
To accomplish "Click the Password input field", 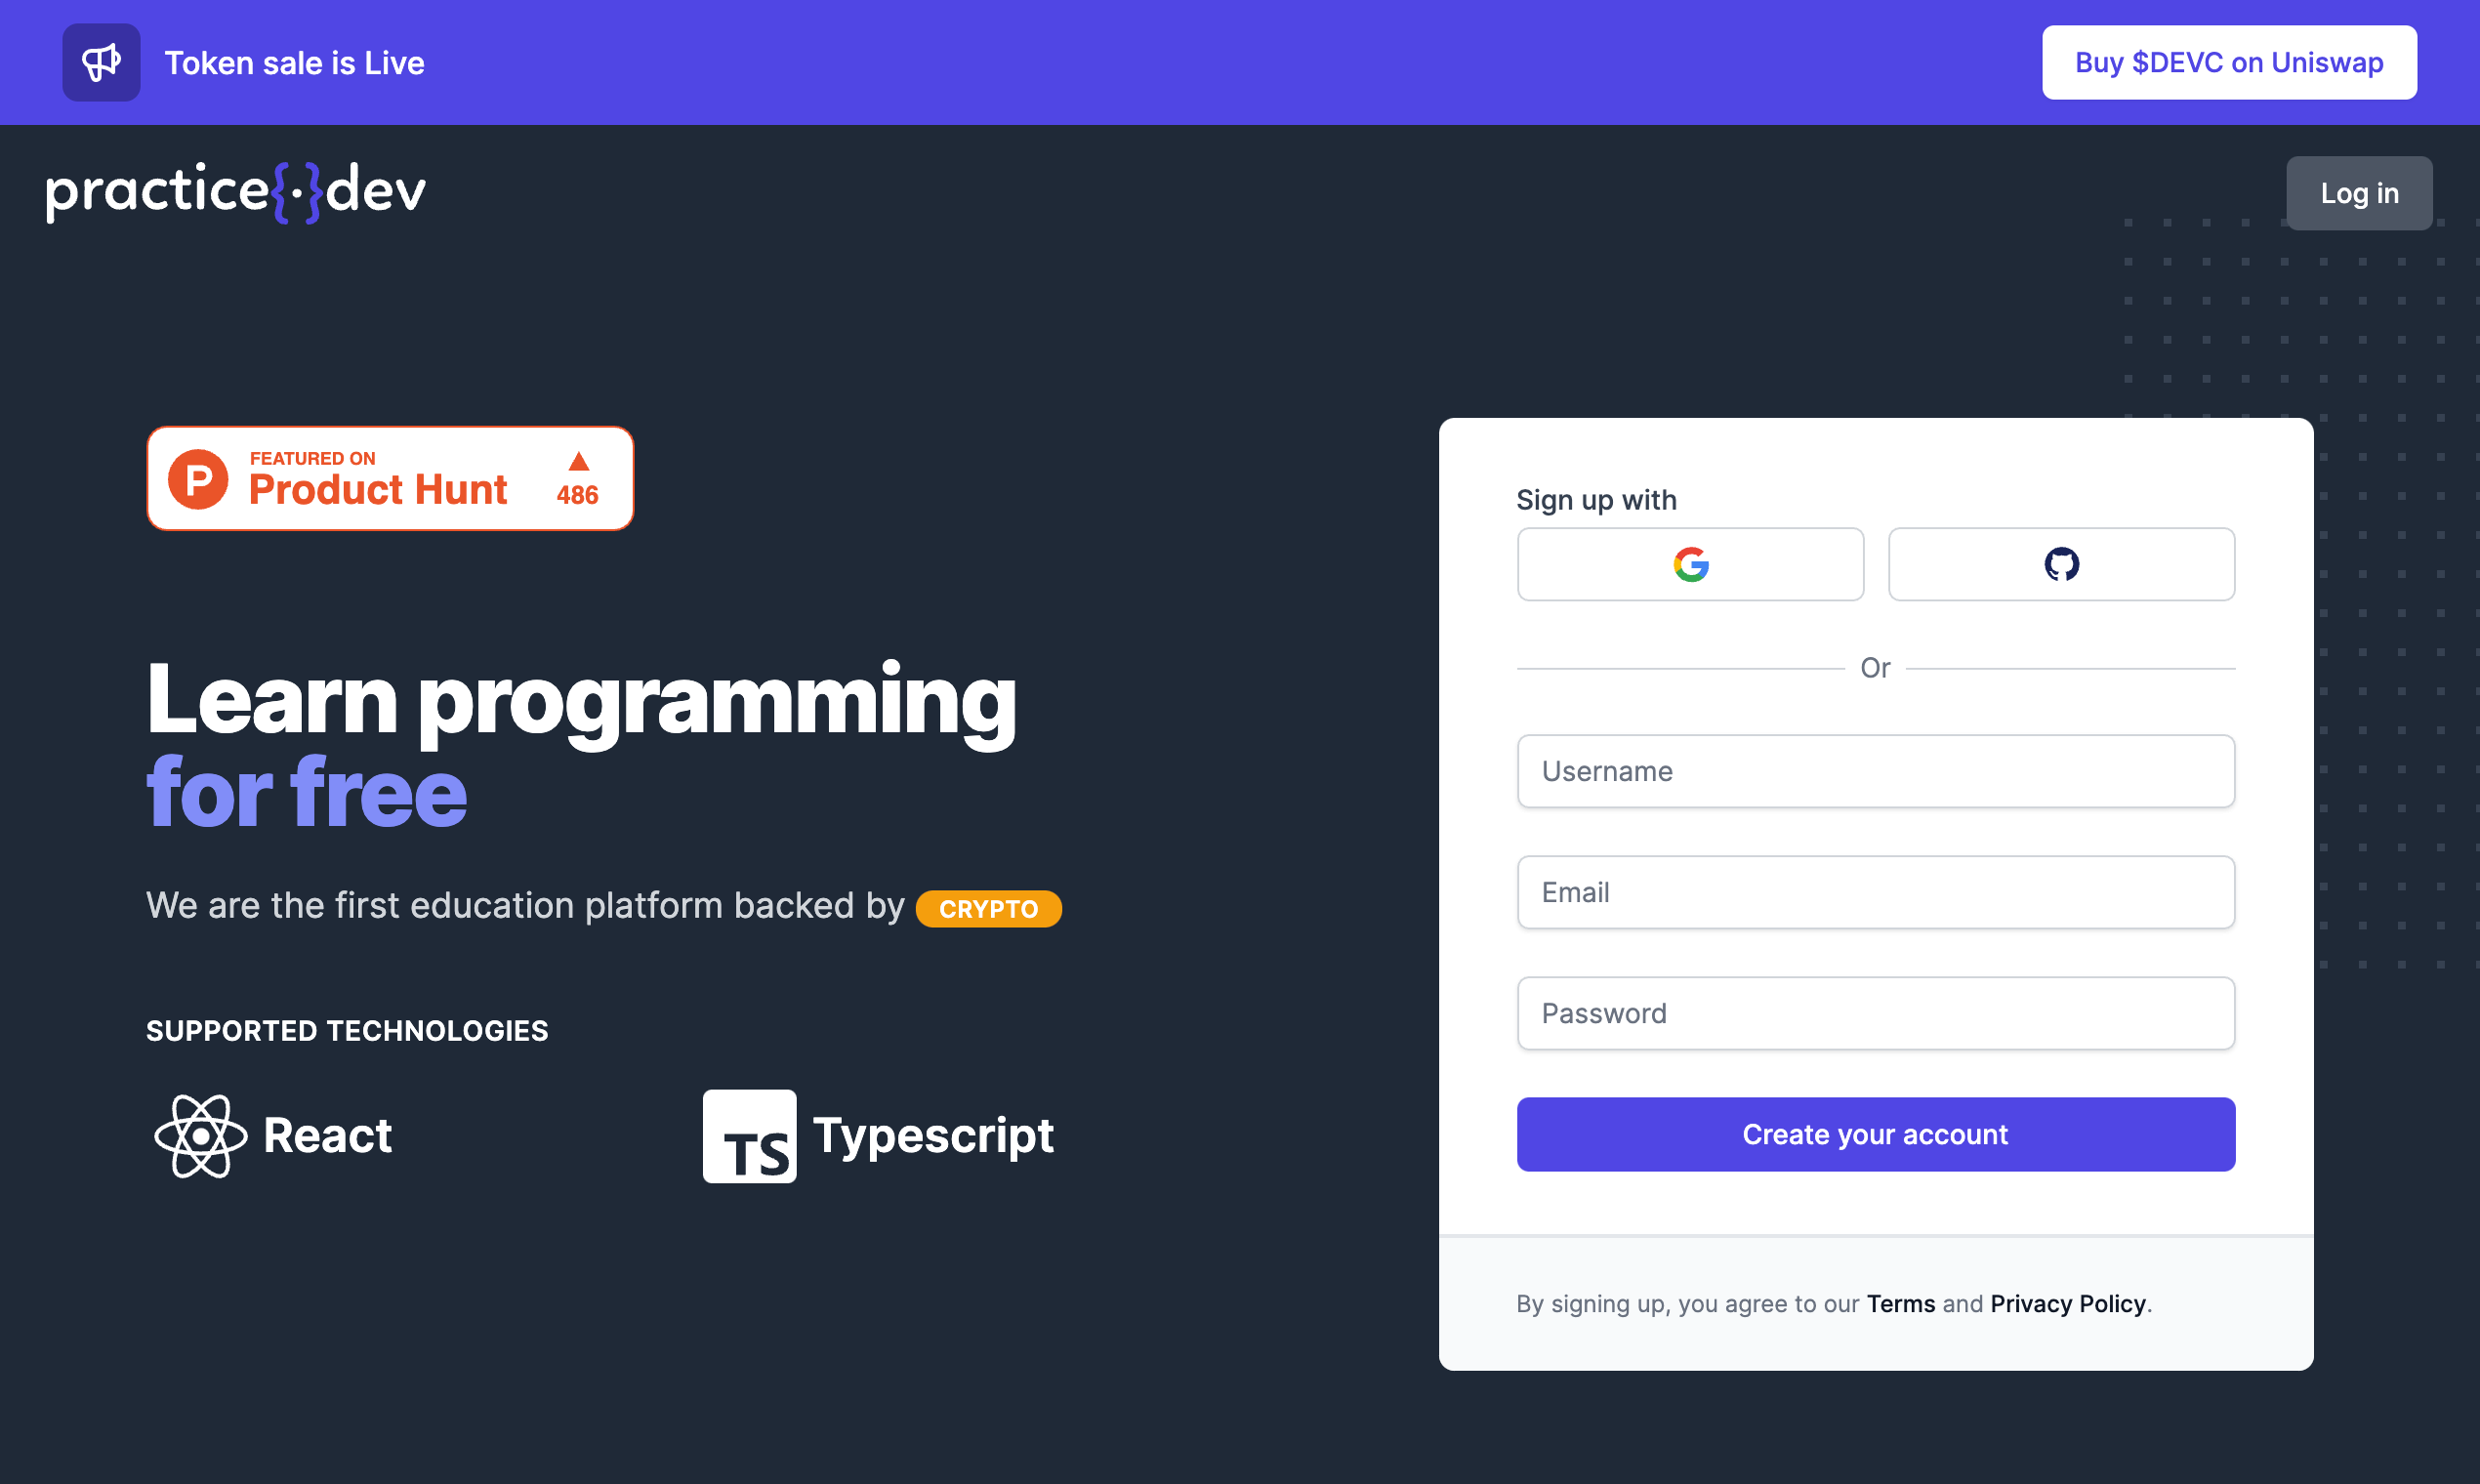I will click(1876, 1012).
